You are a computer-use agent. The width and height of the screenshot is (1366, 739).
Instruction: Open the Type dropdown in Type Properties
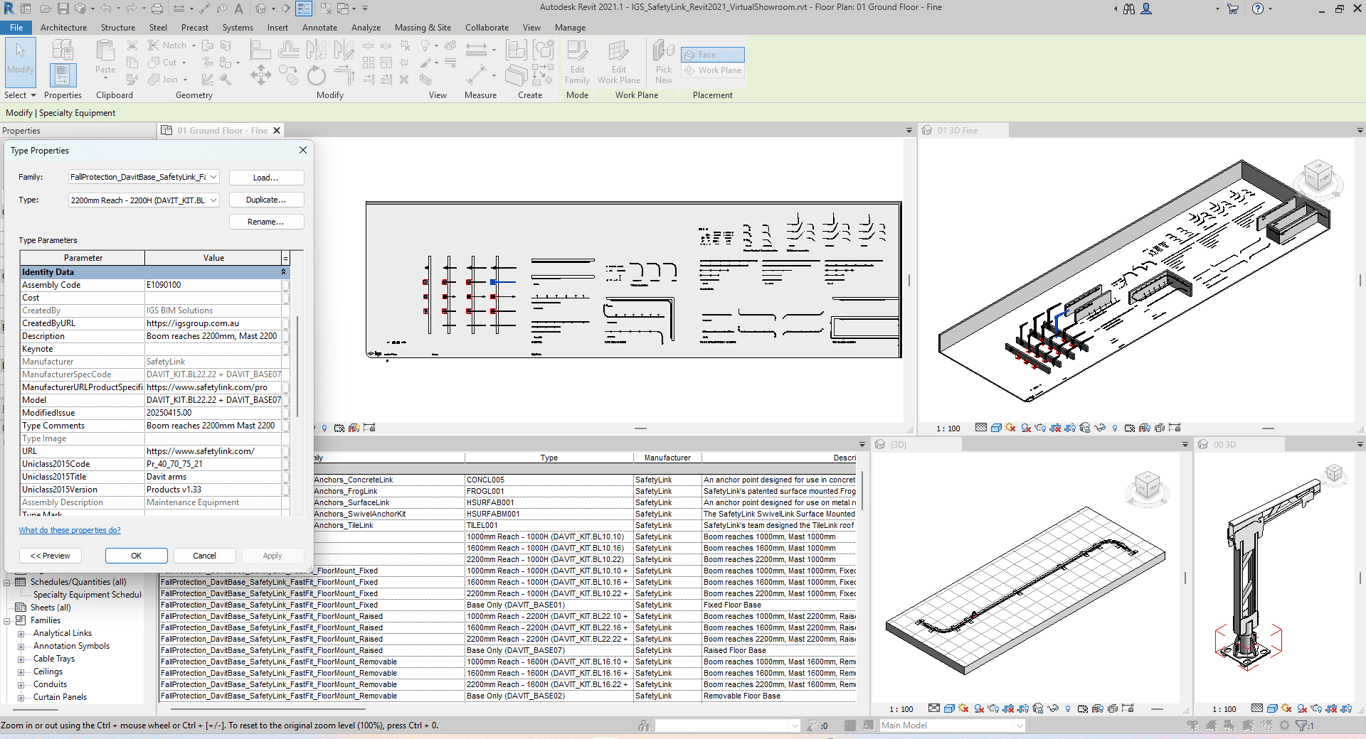pyautogui.click(x=213, y=200)
